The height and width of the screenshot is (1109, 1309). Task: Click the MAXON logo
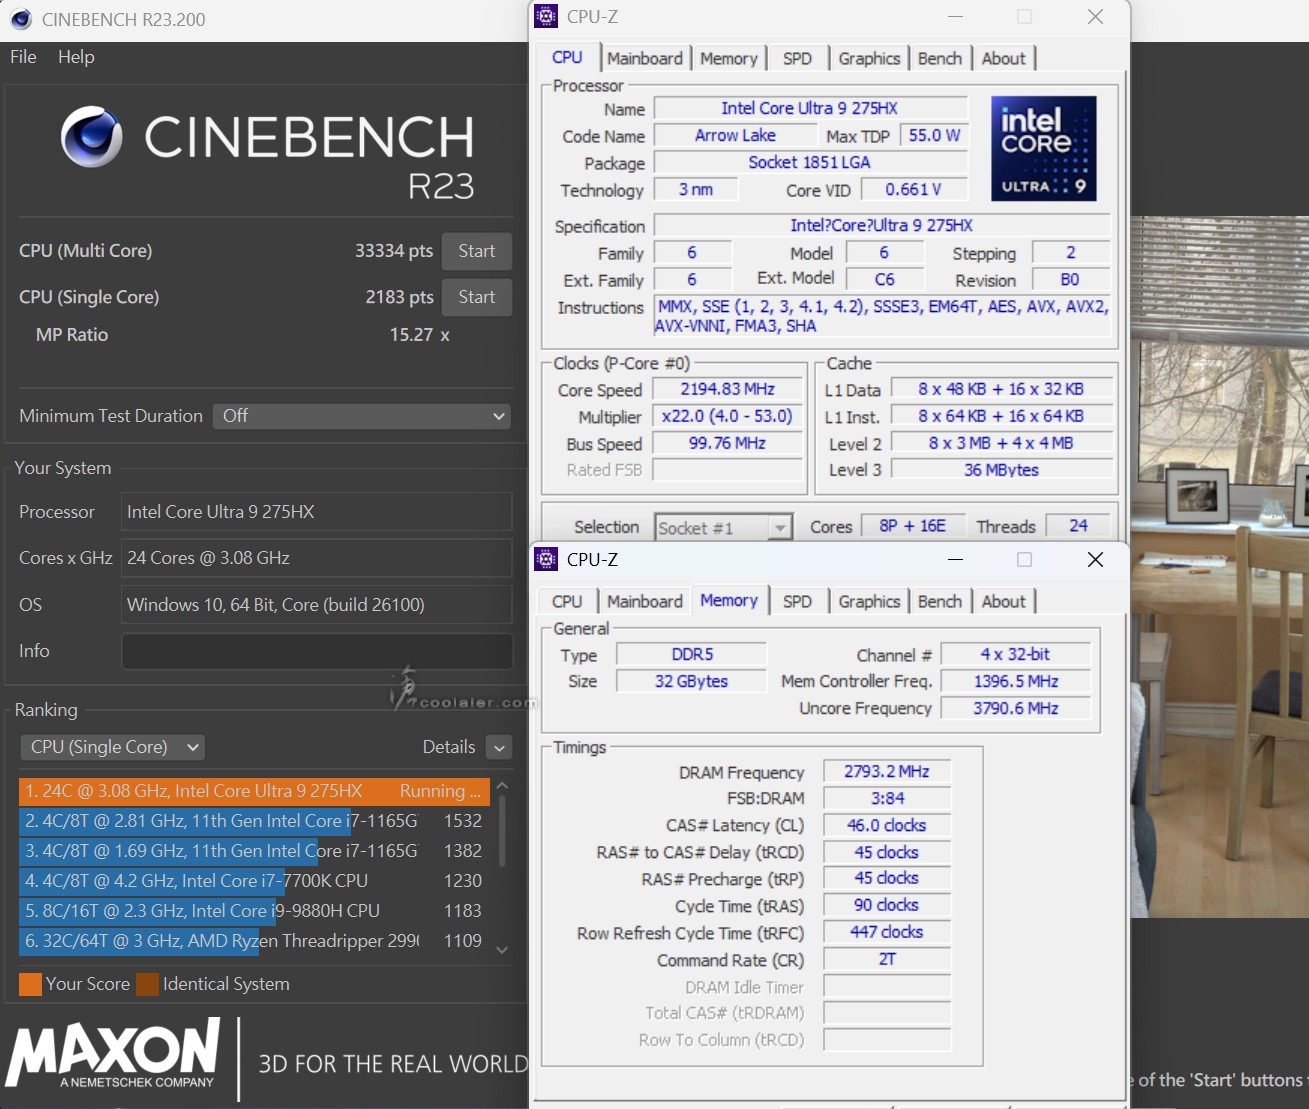[x=113, y=1054]
